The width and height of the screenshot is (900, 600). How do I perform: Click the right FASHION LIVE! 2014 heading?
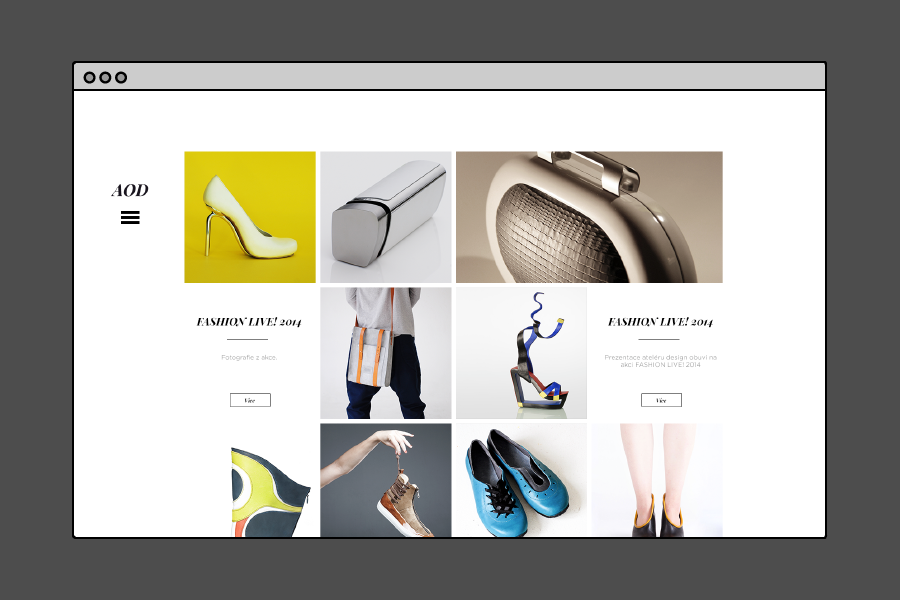[x=660, y=322]
